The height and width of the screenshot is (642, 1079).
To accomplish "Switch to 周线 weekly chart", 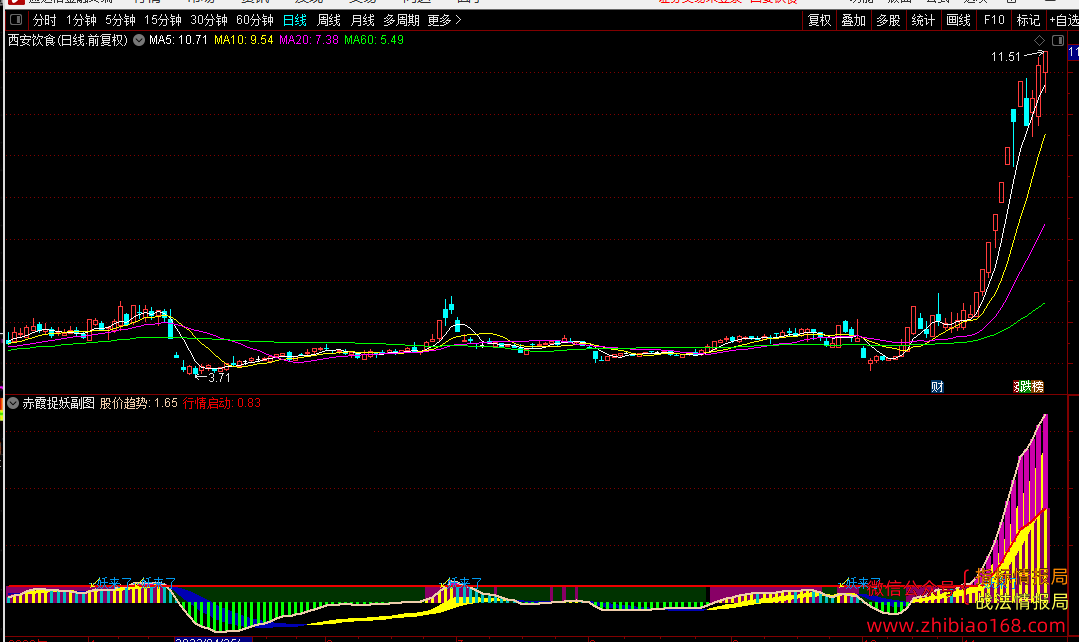I will point(329,20).
